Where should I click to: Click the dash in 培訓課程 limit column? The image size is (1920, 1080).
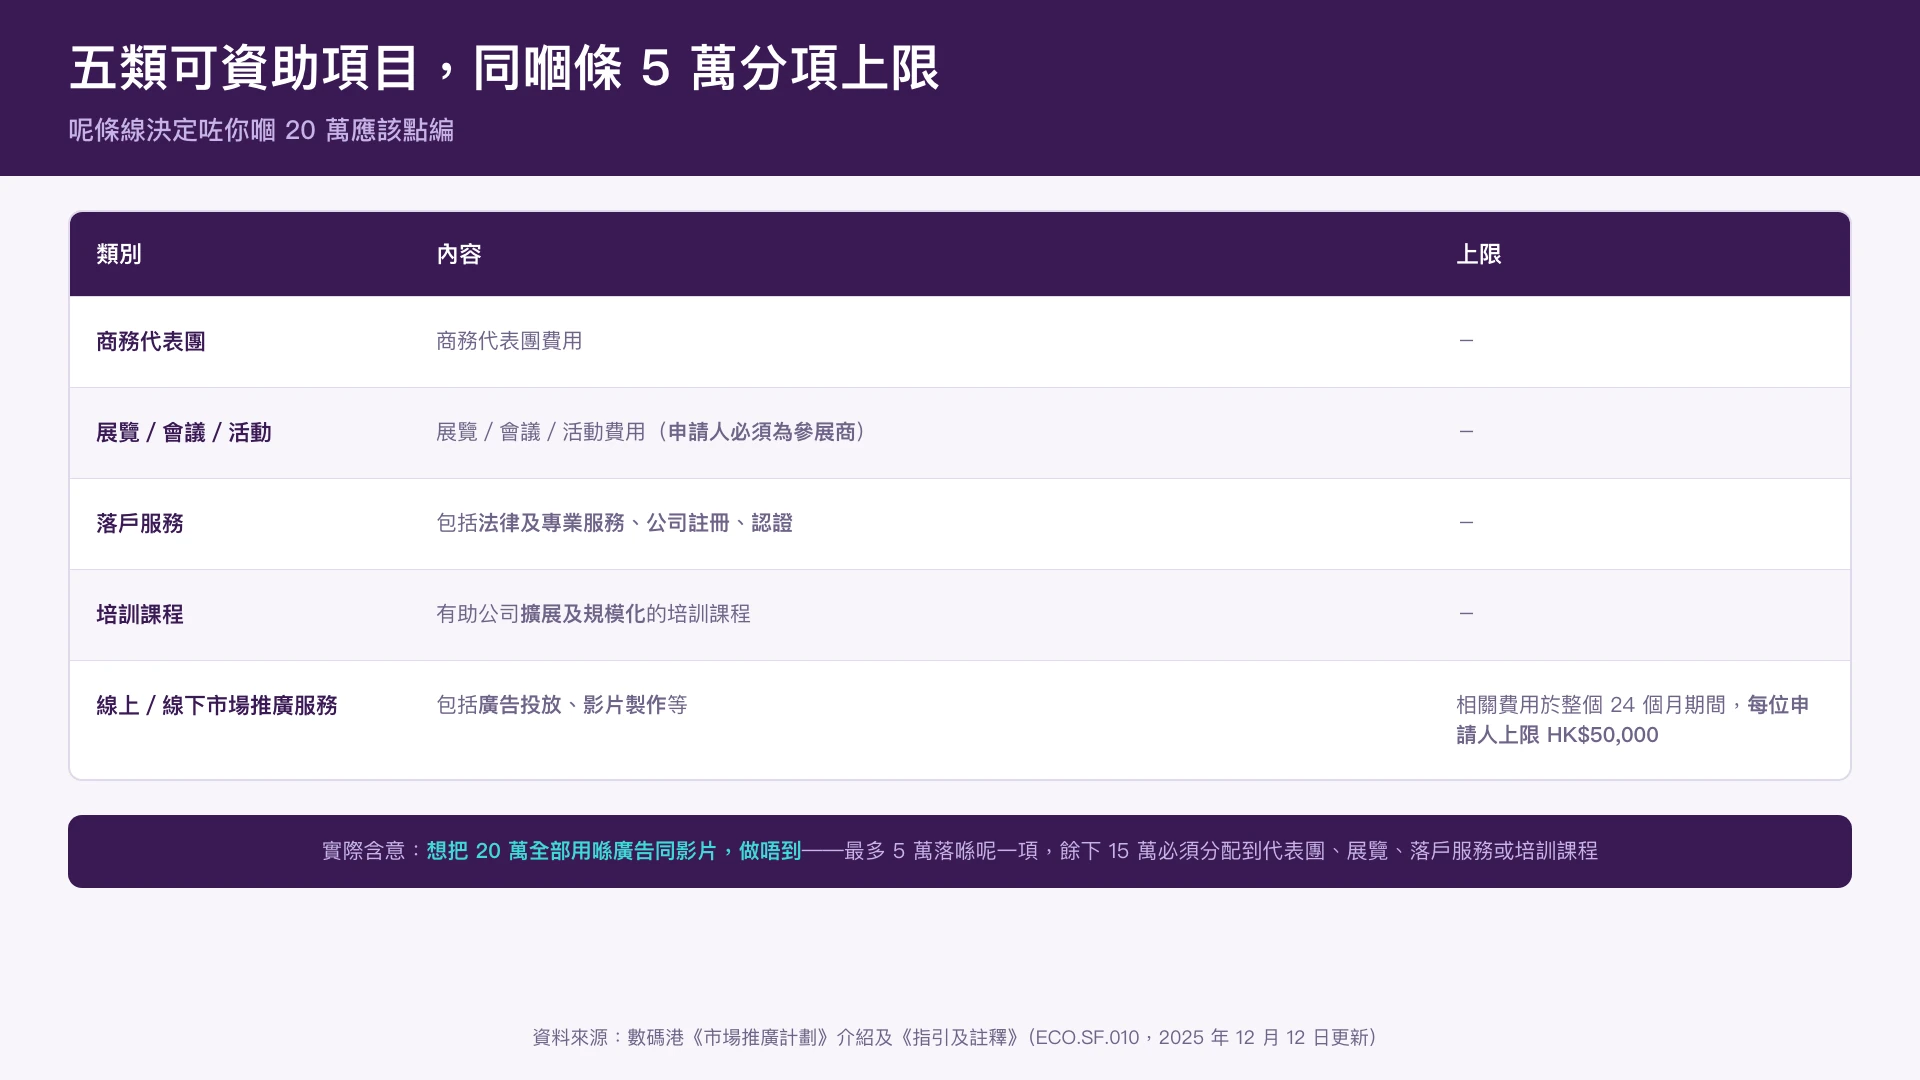(1466, 614)
